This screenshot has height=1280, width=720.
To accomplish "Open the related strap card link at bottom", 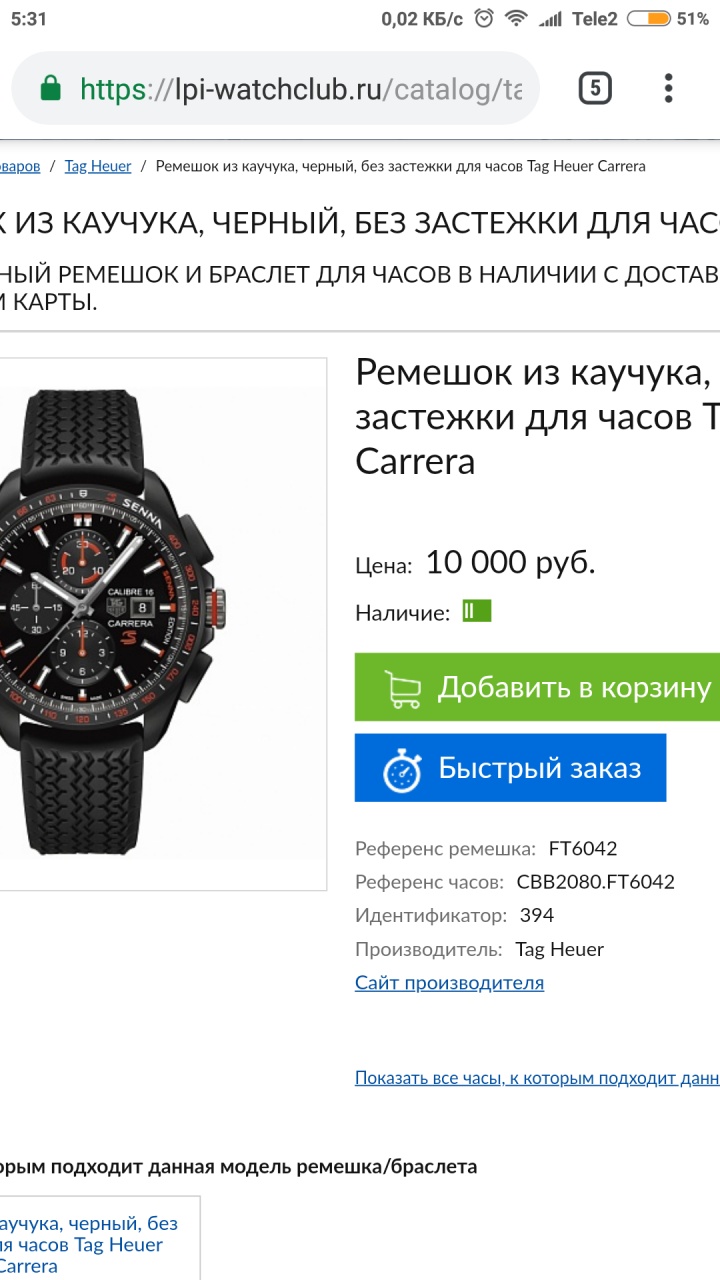I will click(x=89, y=1244).
